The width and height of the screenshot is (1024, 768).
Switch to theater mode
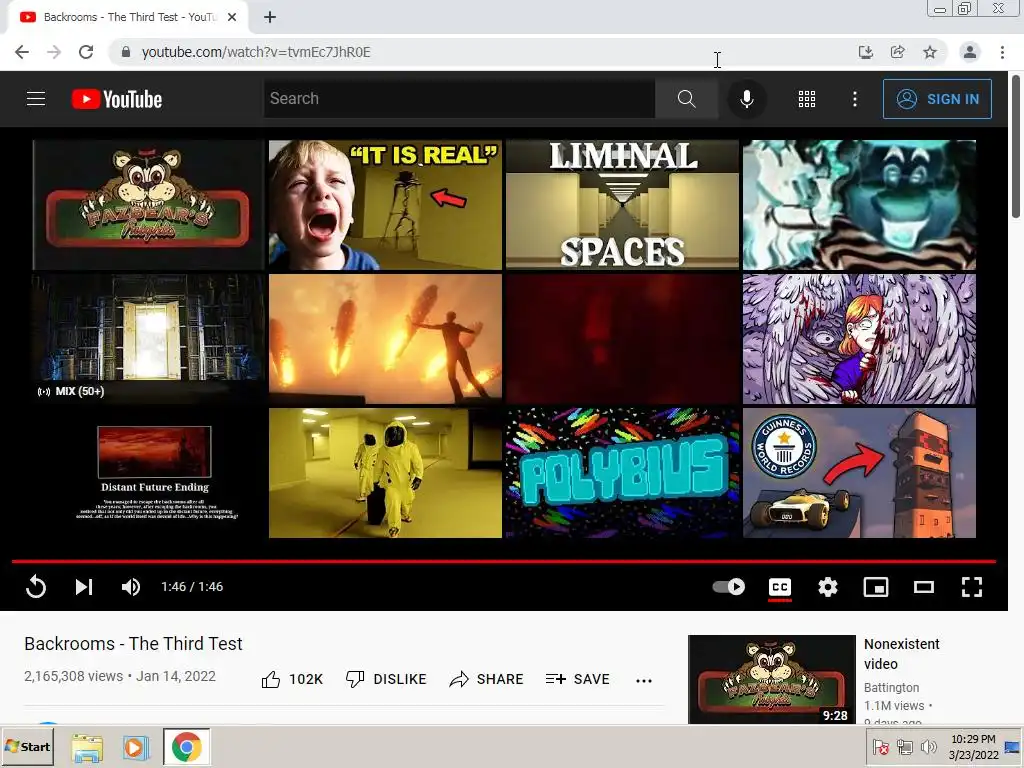pyautogui.click(x=923, y=587)
